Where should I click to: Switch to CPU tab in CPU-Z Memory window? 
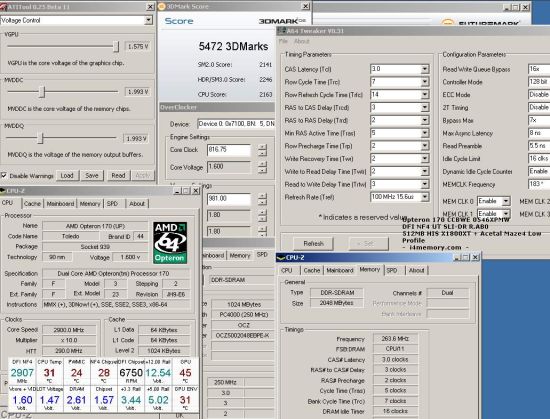click(287, 270)
